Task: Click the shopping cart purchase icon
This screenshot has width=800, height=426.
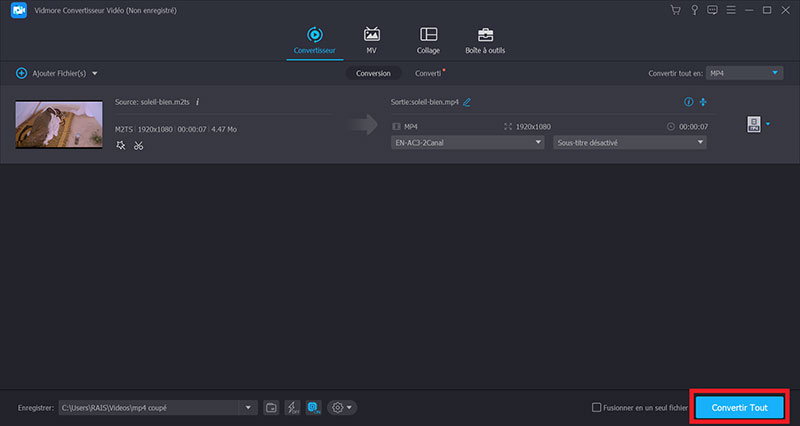Action: [676, 11]
